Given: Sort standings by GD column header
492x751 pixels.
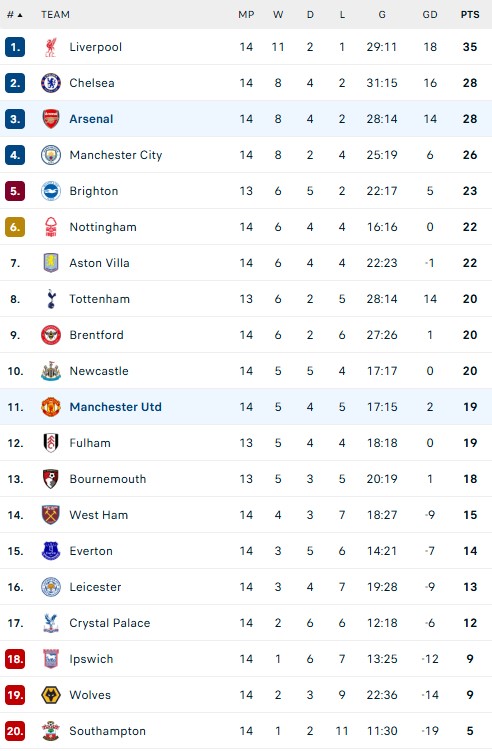Looking at the screenshot, I should click(430, 15).
